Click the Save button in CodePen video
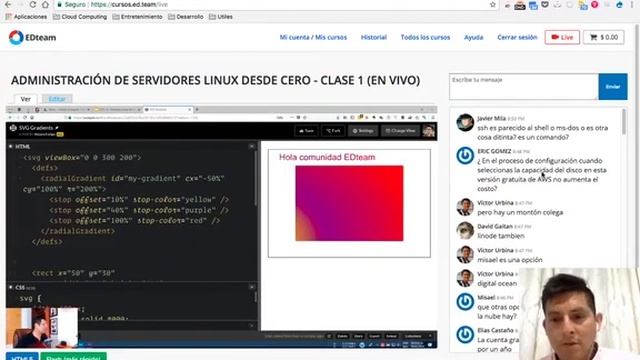The image size is (640, 360). click(307, 131)
